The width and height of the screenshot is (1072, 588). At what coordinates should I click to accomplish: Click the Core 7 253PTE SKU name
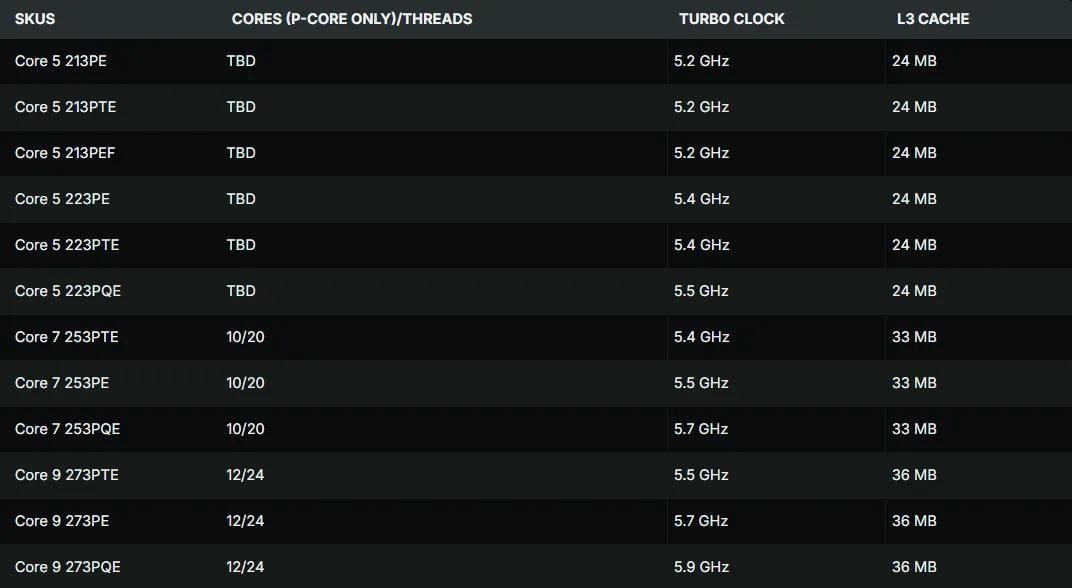[x=67, y=337]
